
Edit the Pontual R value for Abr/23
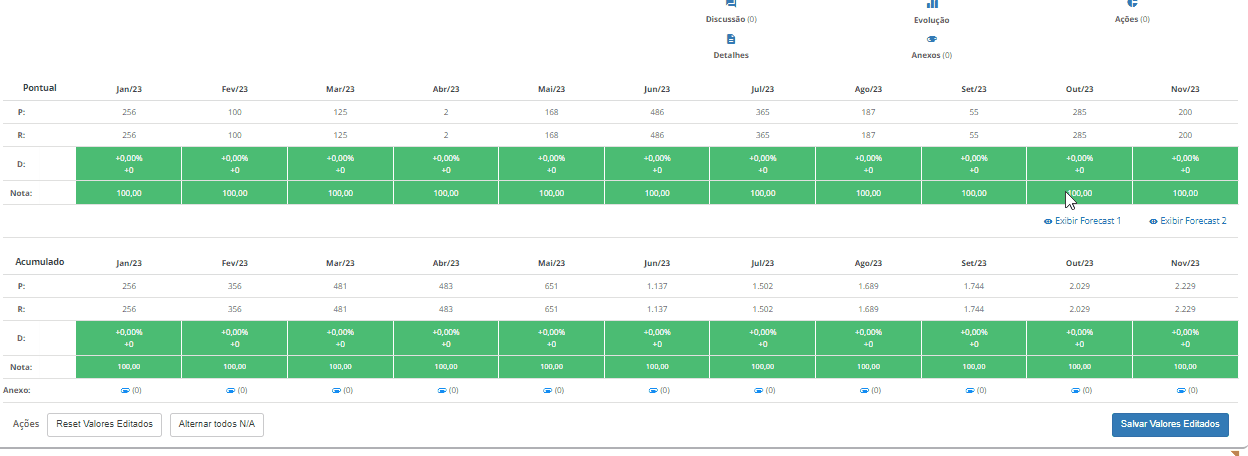[446, 135]
